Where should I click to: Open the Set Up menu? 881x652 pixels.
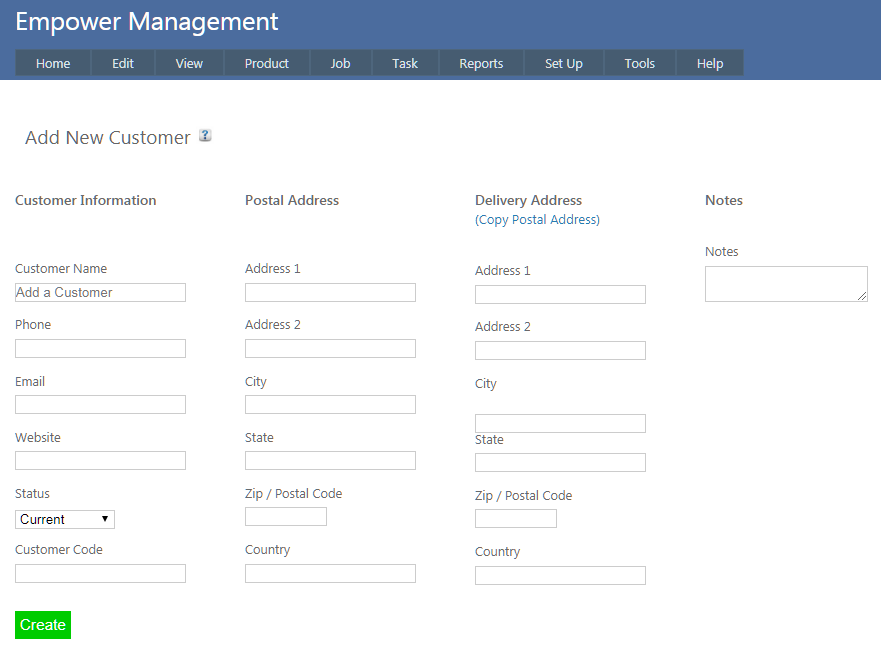pos(563,63)
